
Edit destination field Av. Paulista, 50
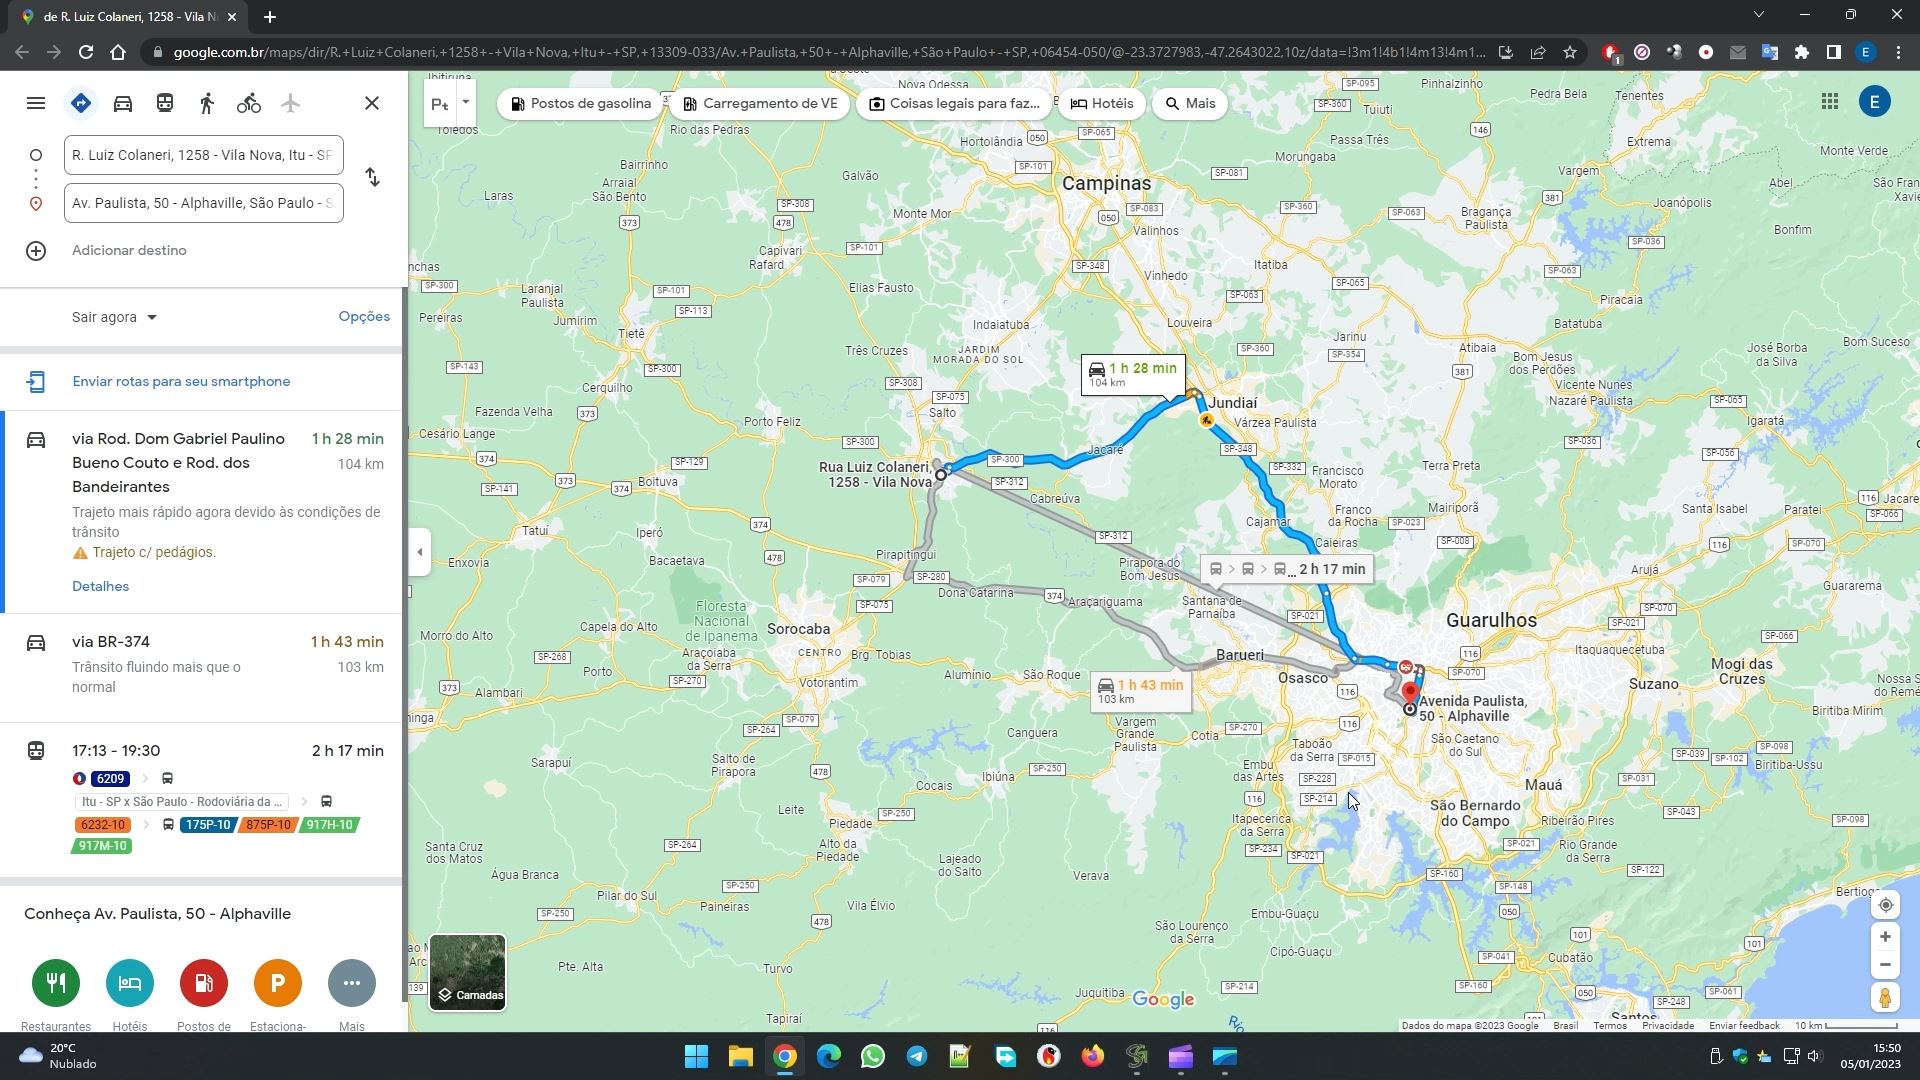pyautogui.click(x=204, y=203)
